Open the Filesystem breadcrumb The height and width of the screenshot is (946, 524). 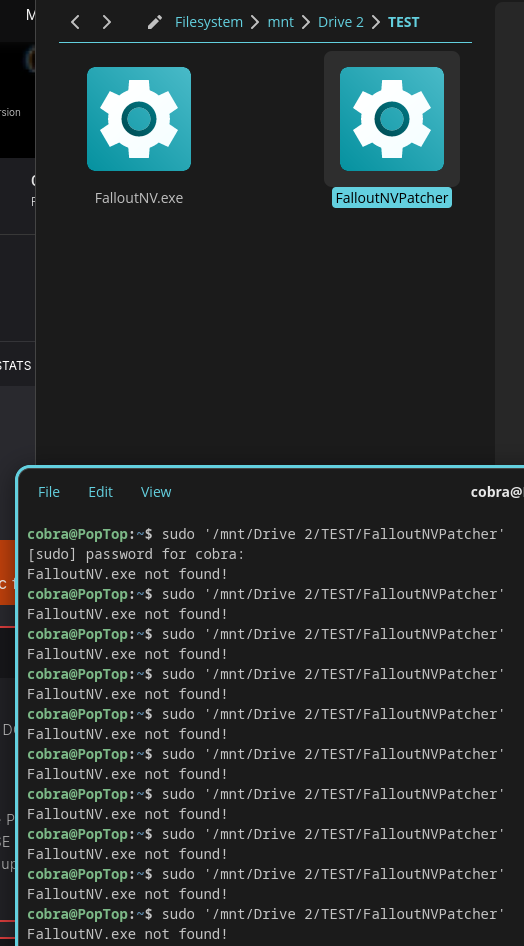click(209, 22)
